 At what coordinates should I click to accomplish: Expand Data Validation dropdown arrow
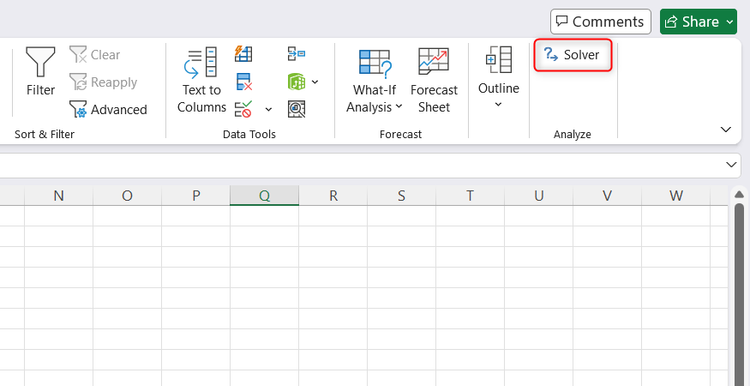pos(269,110)
